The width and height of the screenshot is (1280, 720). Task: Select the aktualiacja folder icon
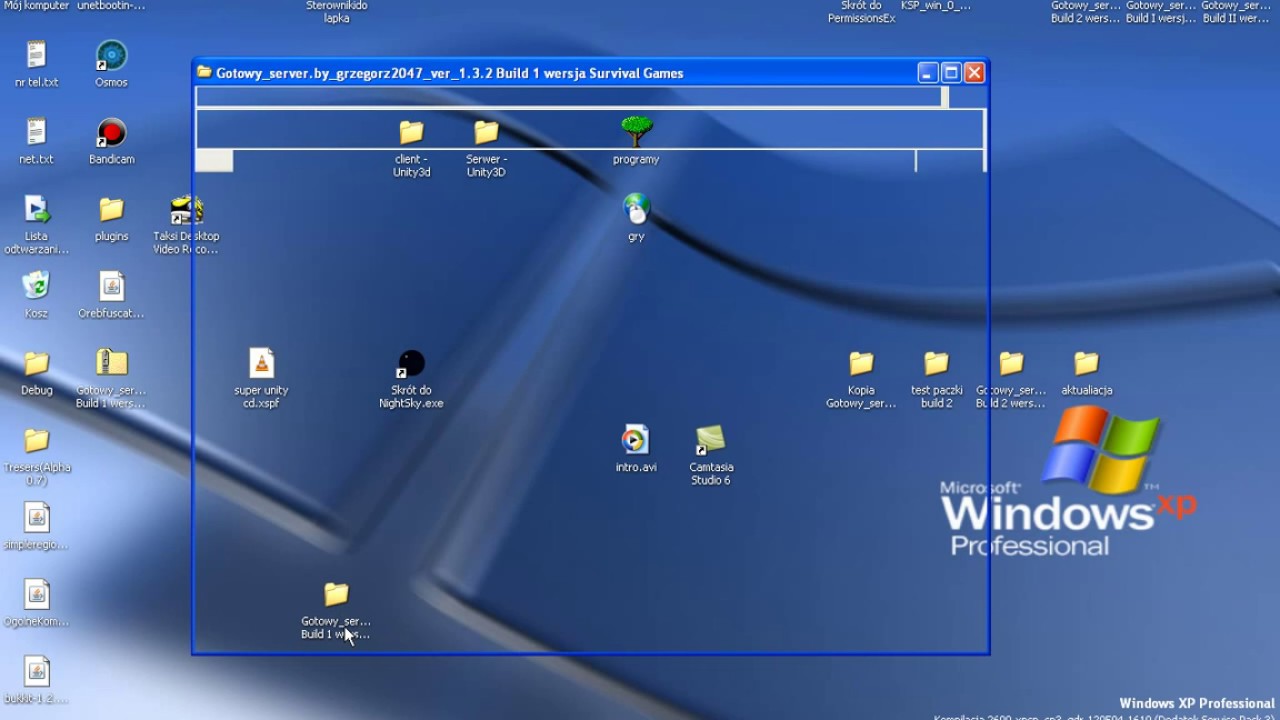click(1086, 364)
